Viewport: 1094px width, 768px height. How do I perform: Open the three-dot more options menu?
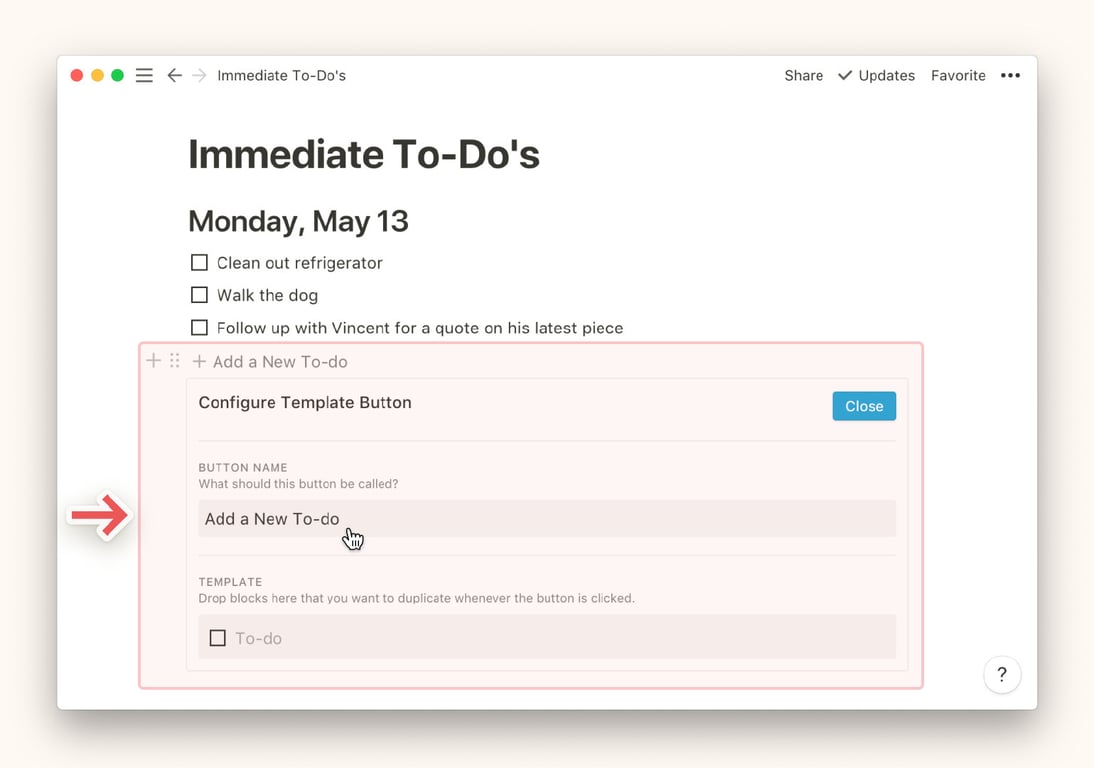coord(1010,76)
